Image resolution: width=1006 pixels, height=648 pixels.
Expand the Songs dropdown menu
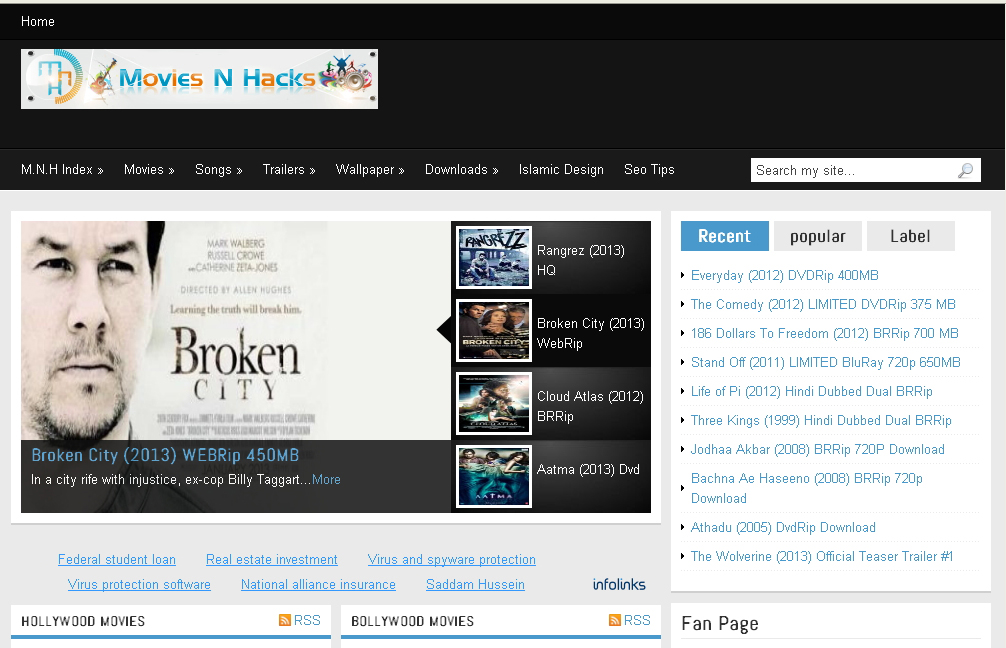point(219,169)
